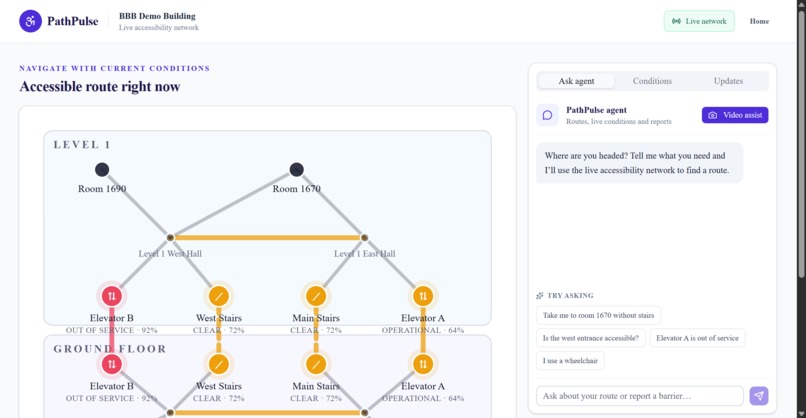The width and height of the screenshot is (806, 418).
Task: Click the 'LEVEL 1' floor heading
Action: [x=82, y=145]
